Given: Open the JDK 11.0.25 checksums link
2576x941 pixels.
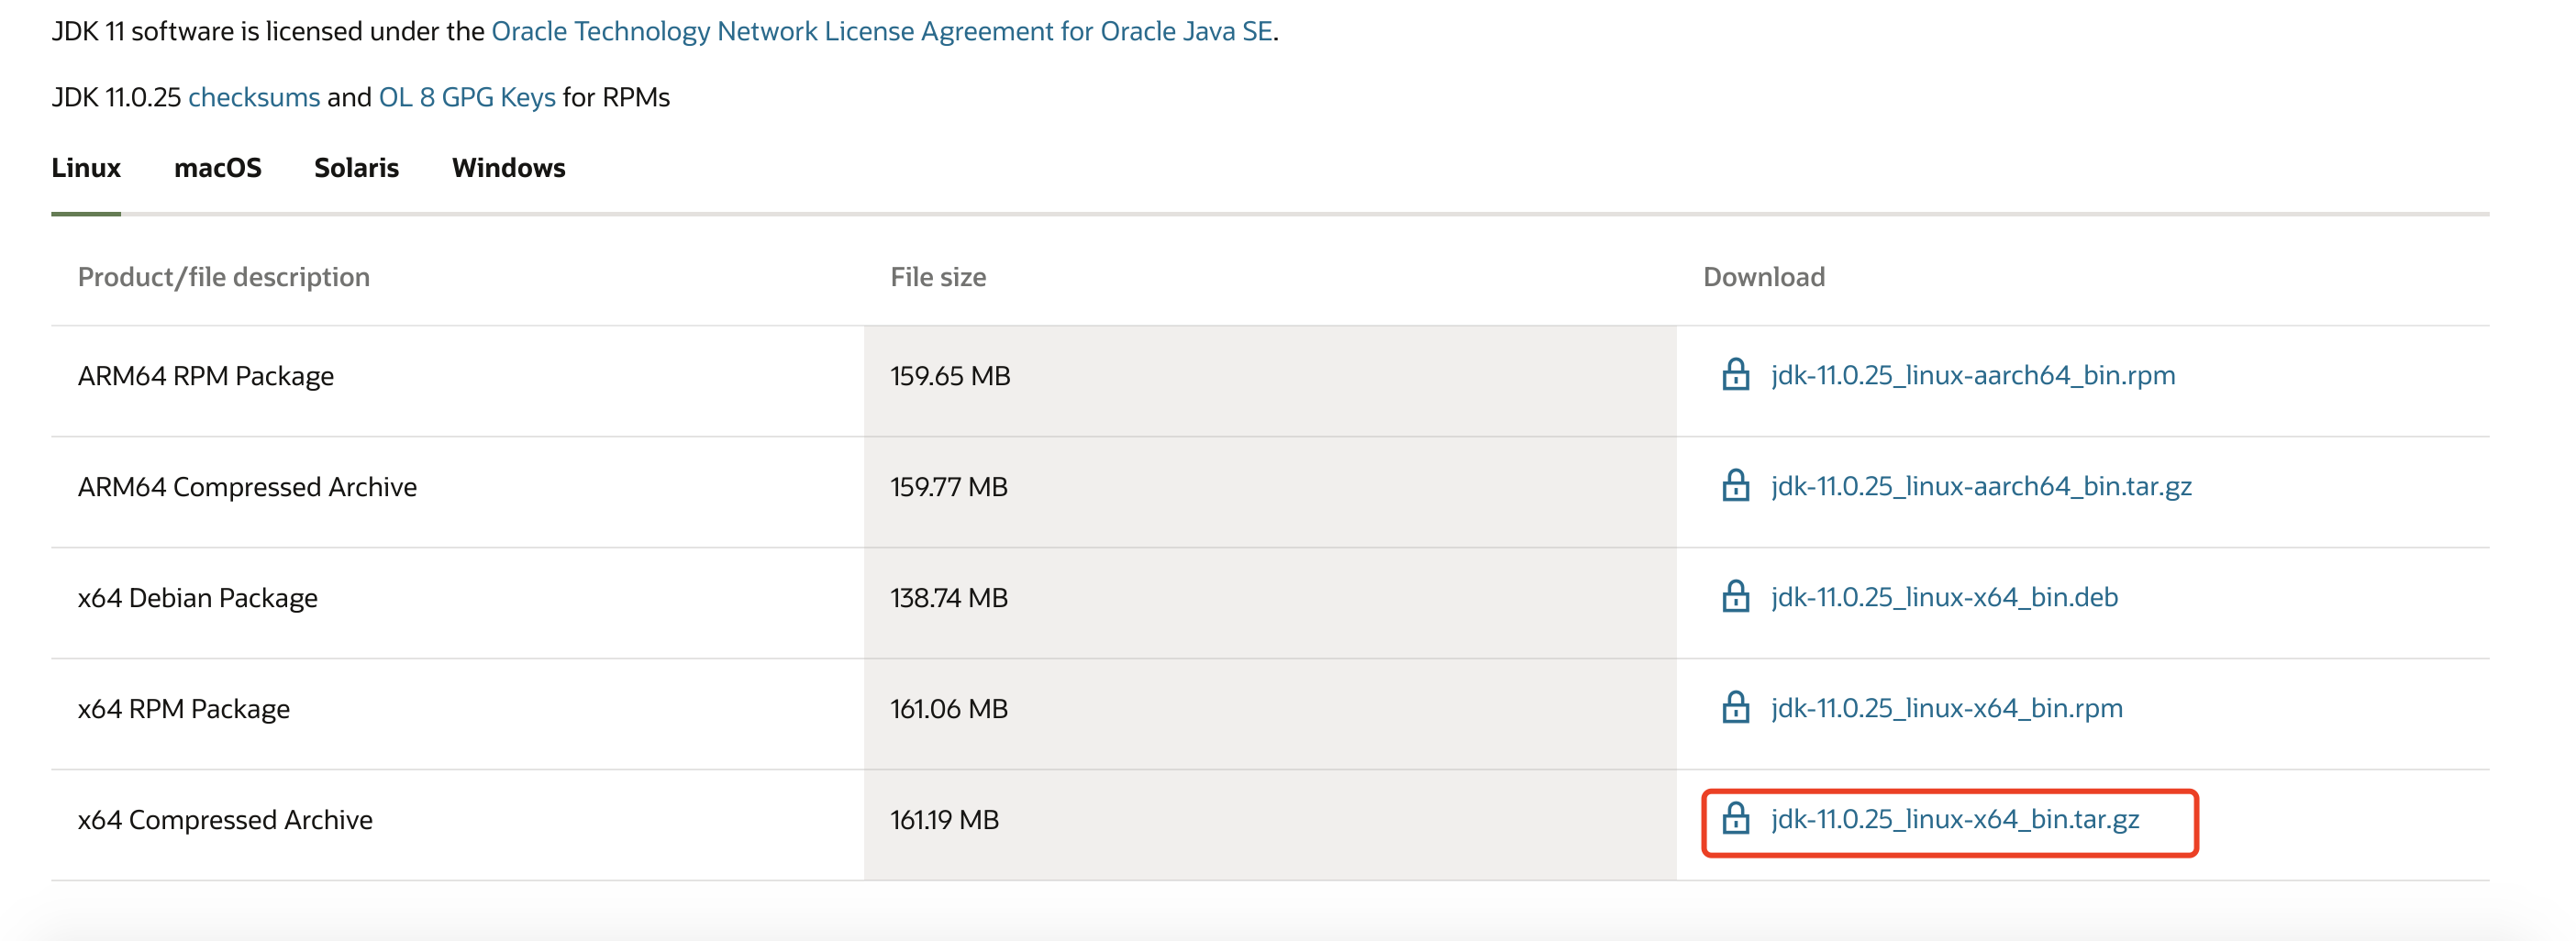Looking at the screenshot, I should coord(254,98).
